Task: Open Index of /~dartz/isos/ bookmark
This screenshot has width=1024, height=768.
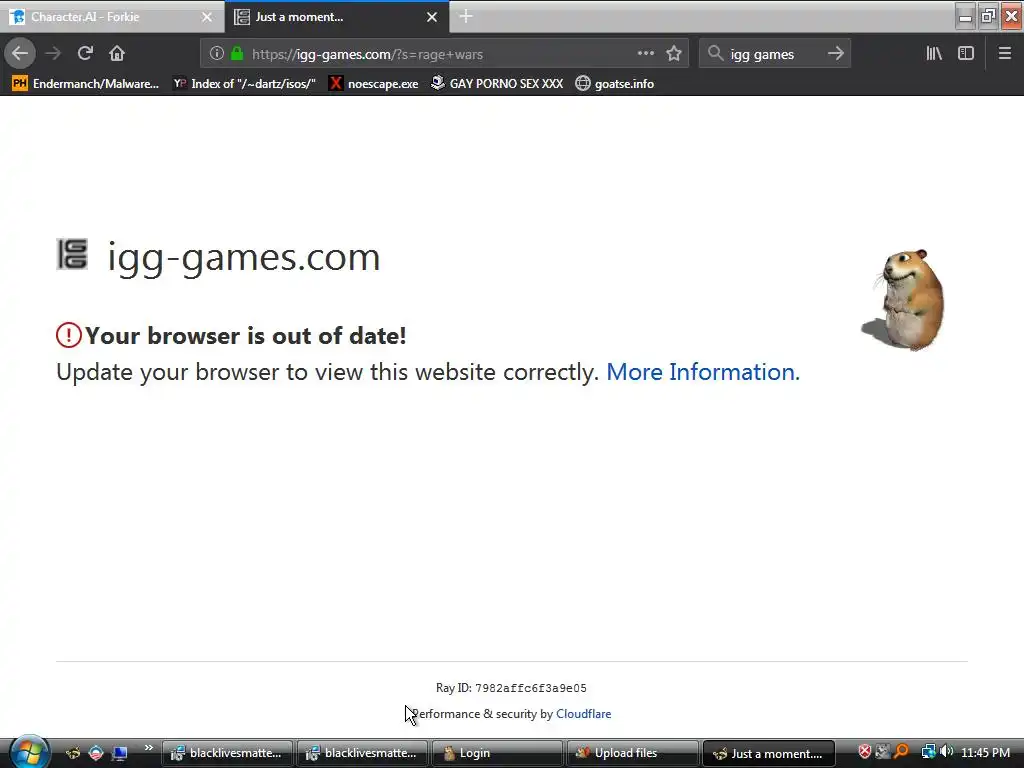Action: coord(244,84)
